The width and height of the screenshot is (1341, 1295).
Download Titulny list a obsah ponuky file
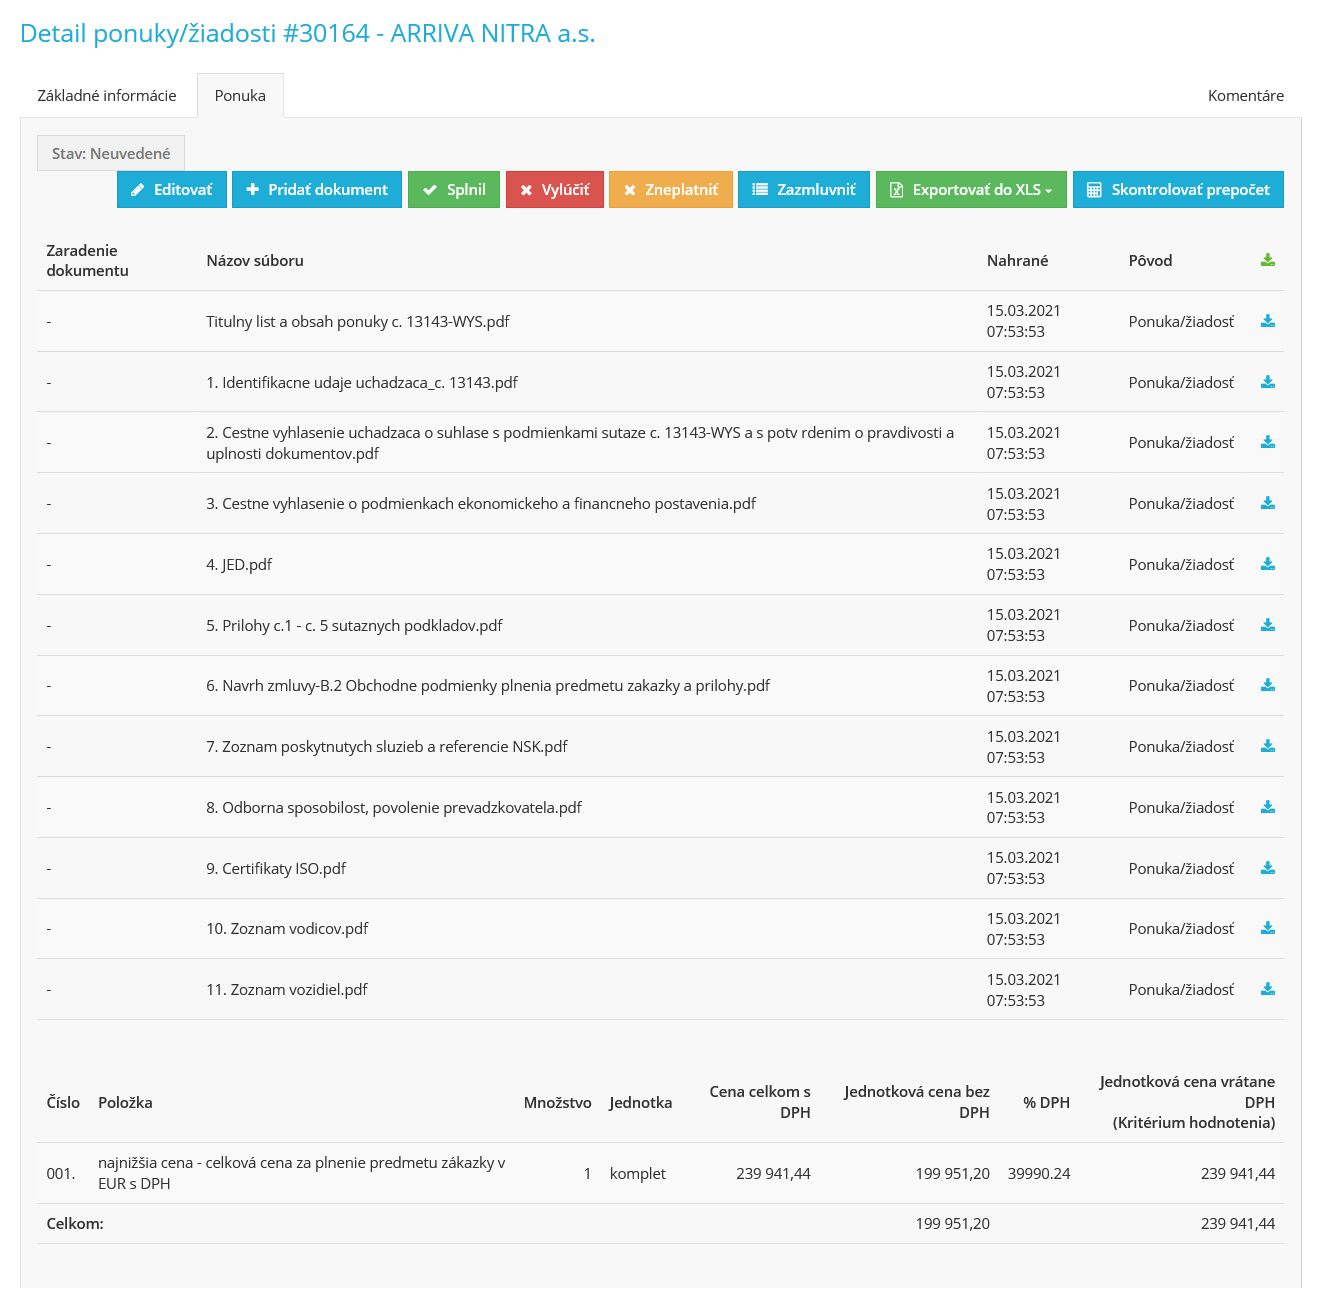click(x=1267, y=322)
